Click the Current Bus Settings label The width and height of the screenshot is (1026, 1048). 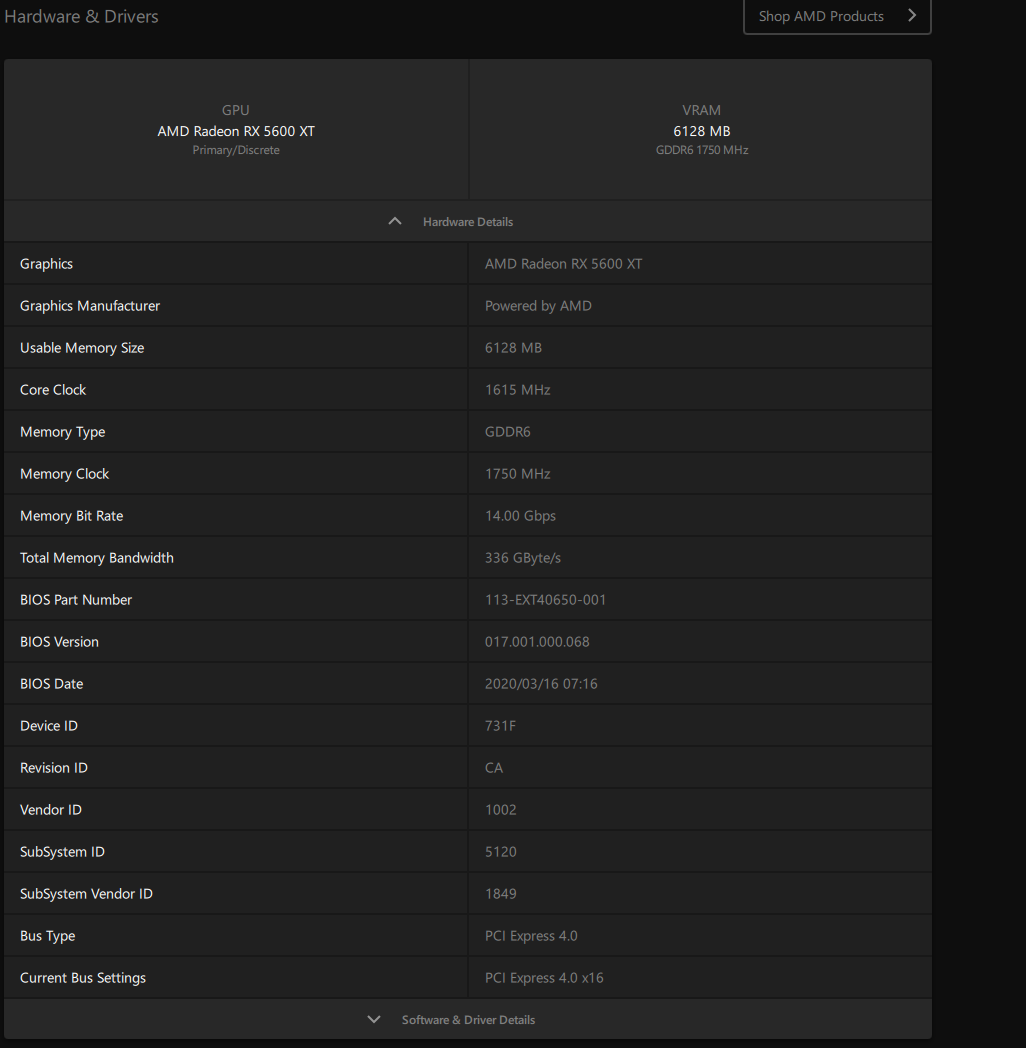(83, 978)
